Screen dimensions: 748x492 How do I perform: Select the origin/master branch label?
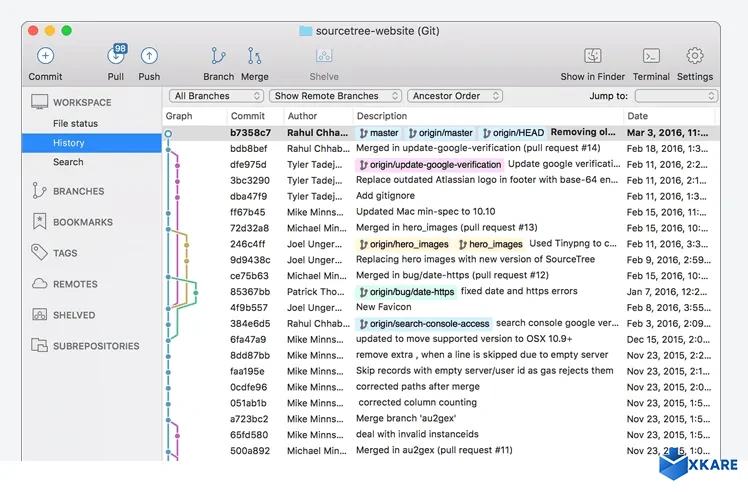[x=440, y=133]
